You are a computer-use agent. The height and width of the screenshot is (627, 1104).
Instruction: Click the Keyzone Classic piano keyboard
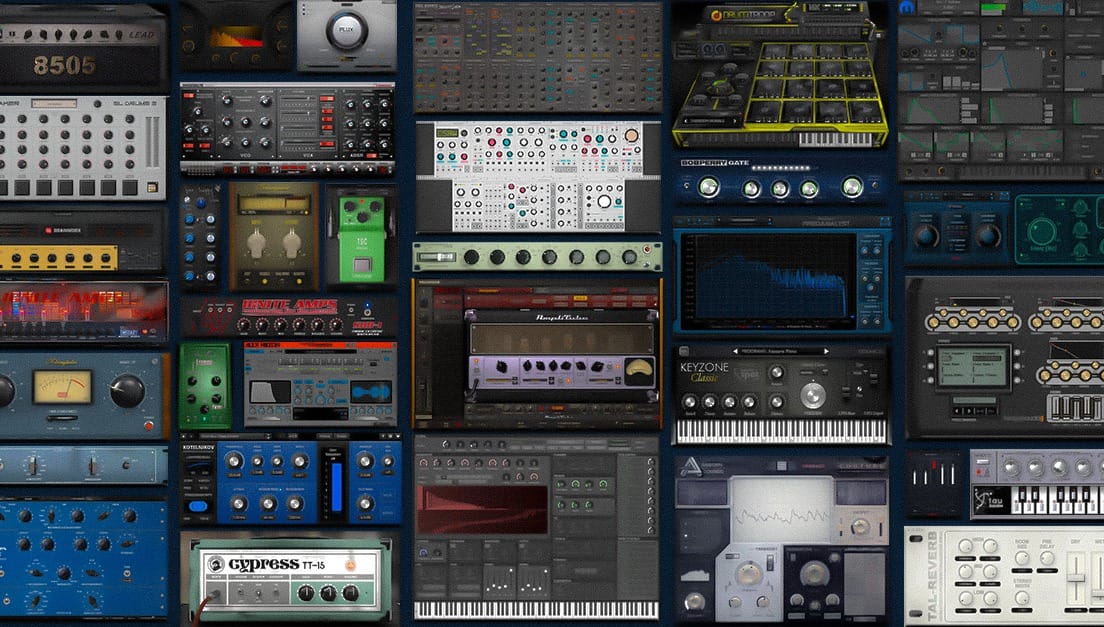[782, 431]
